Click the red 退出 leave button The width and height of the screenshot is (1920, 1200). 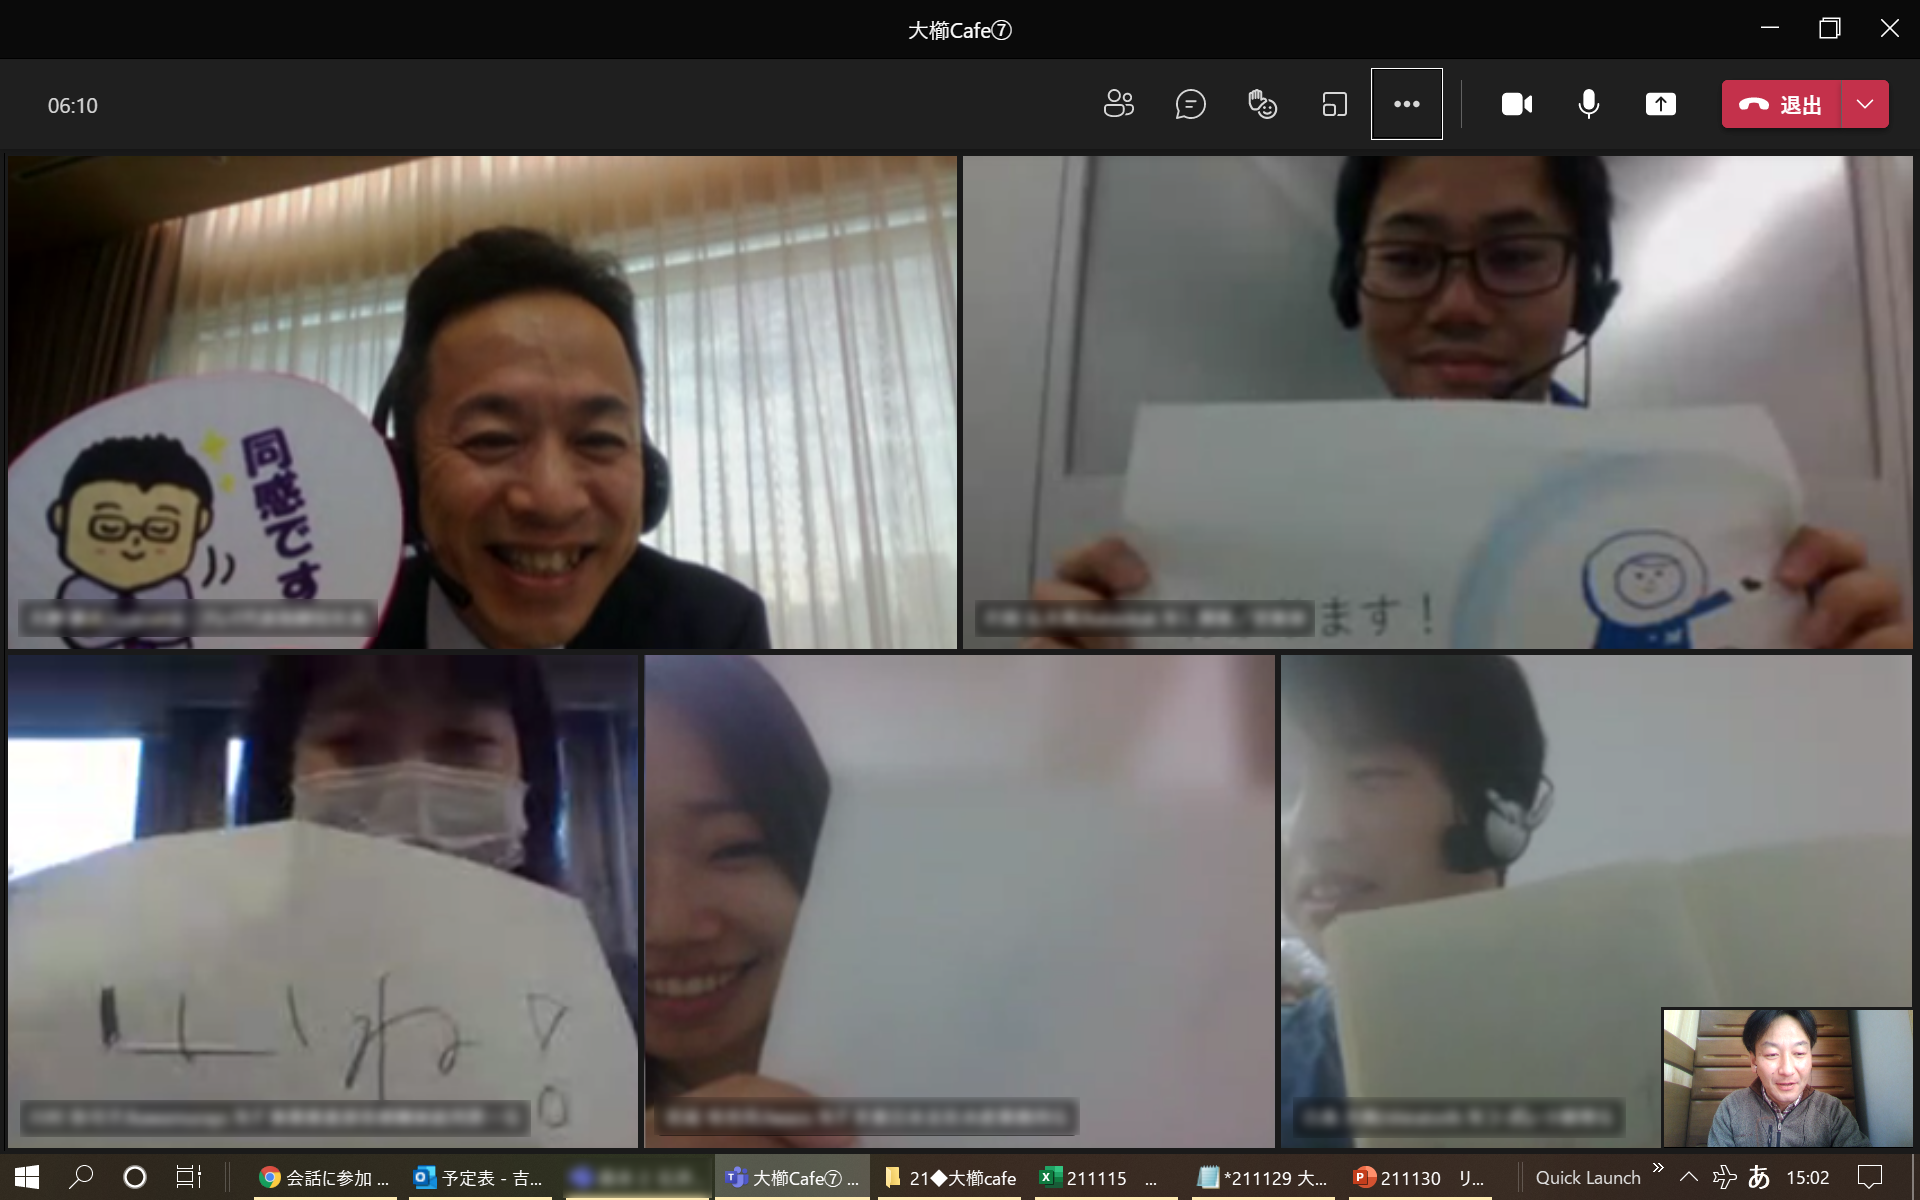(x=1781, y=104)
